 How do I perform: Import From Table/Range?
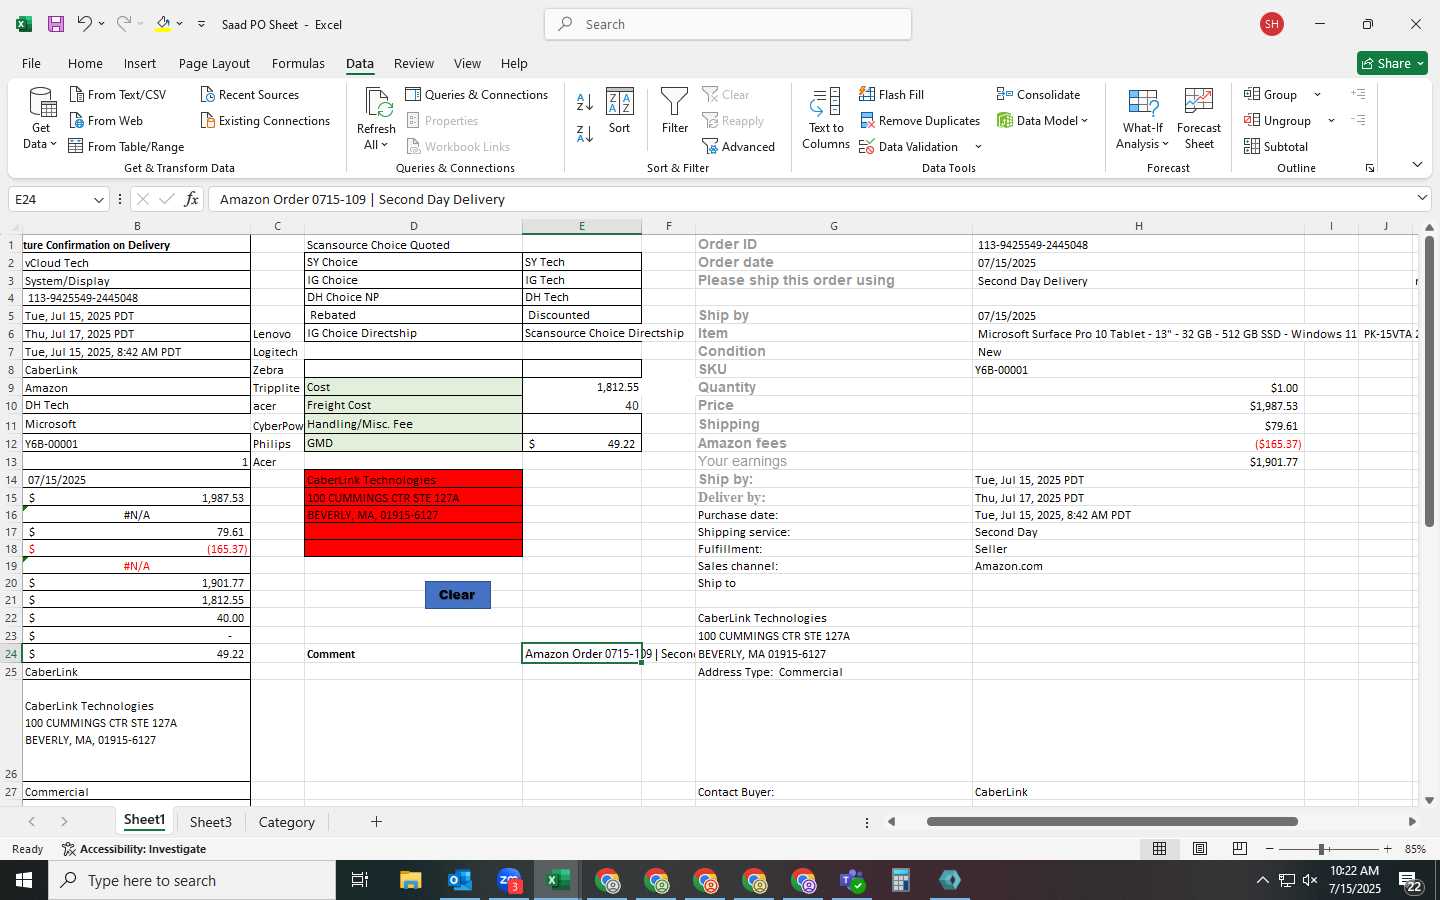(127, 146)
